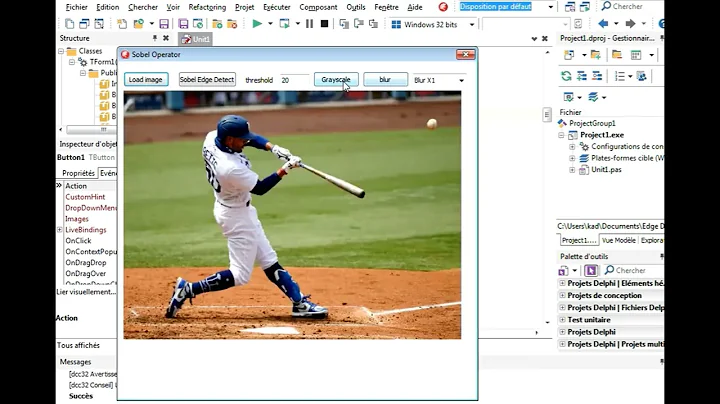720x404 pixels.
Task: Open the Blur X1 combo box
Action: coord(461,80)
